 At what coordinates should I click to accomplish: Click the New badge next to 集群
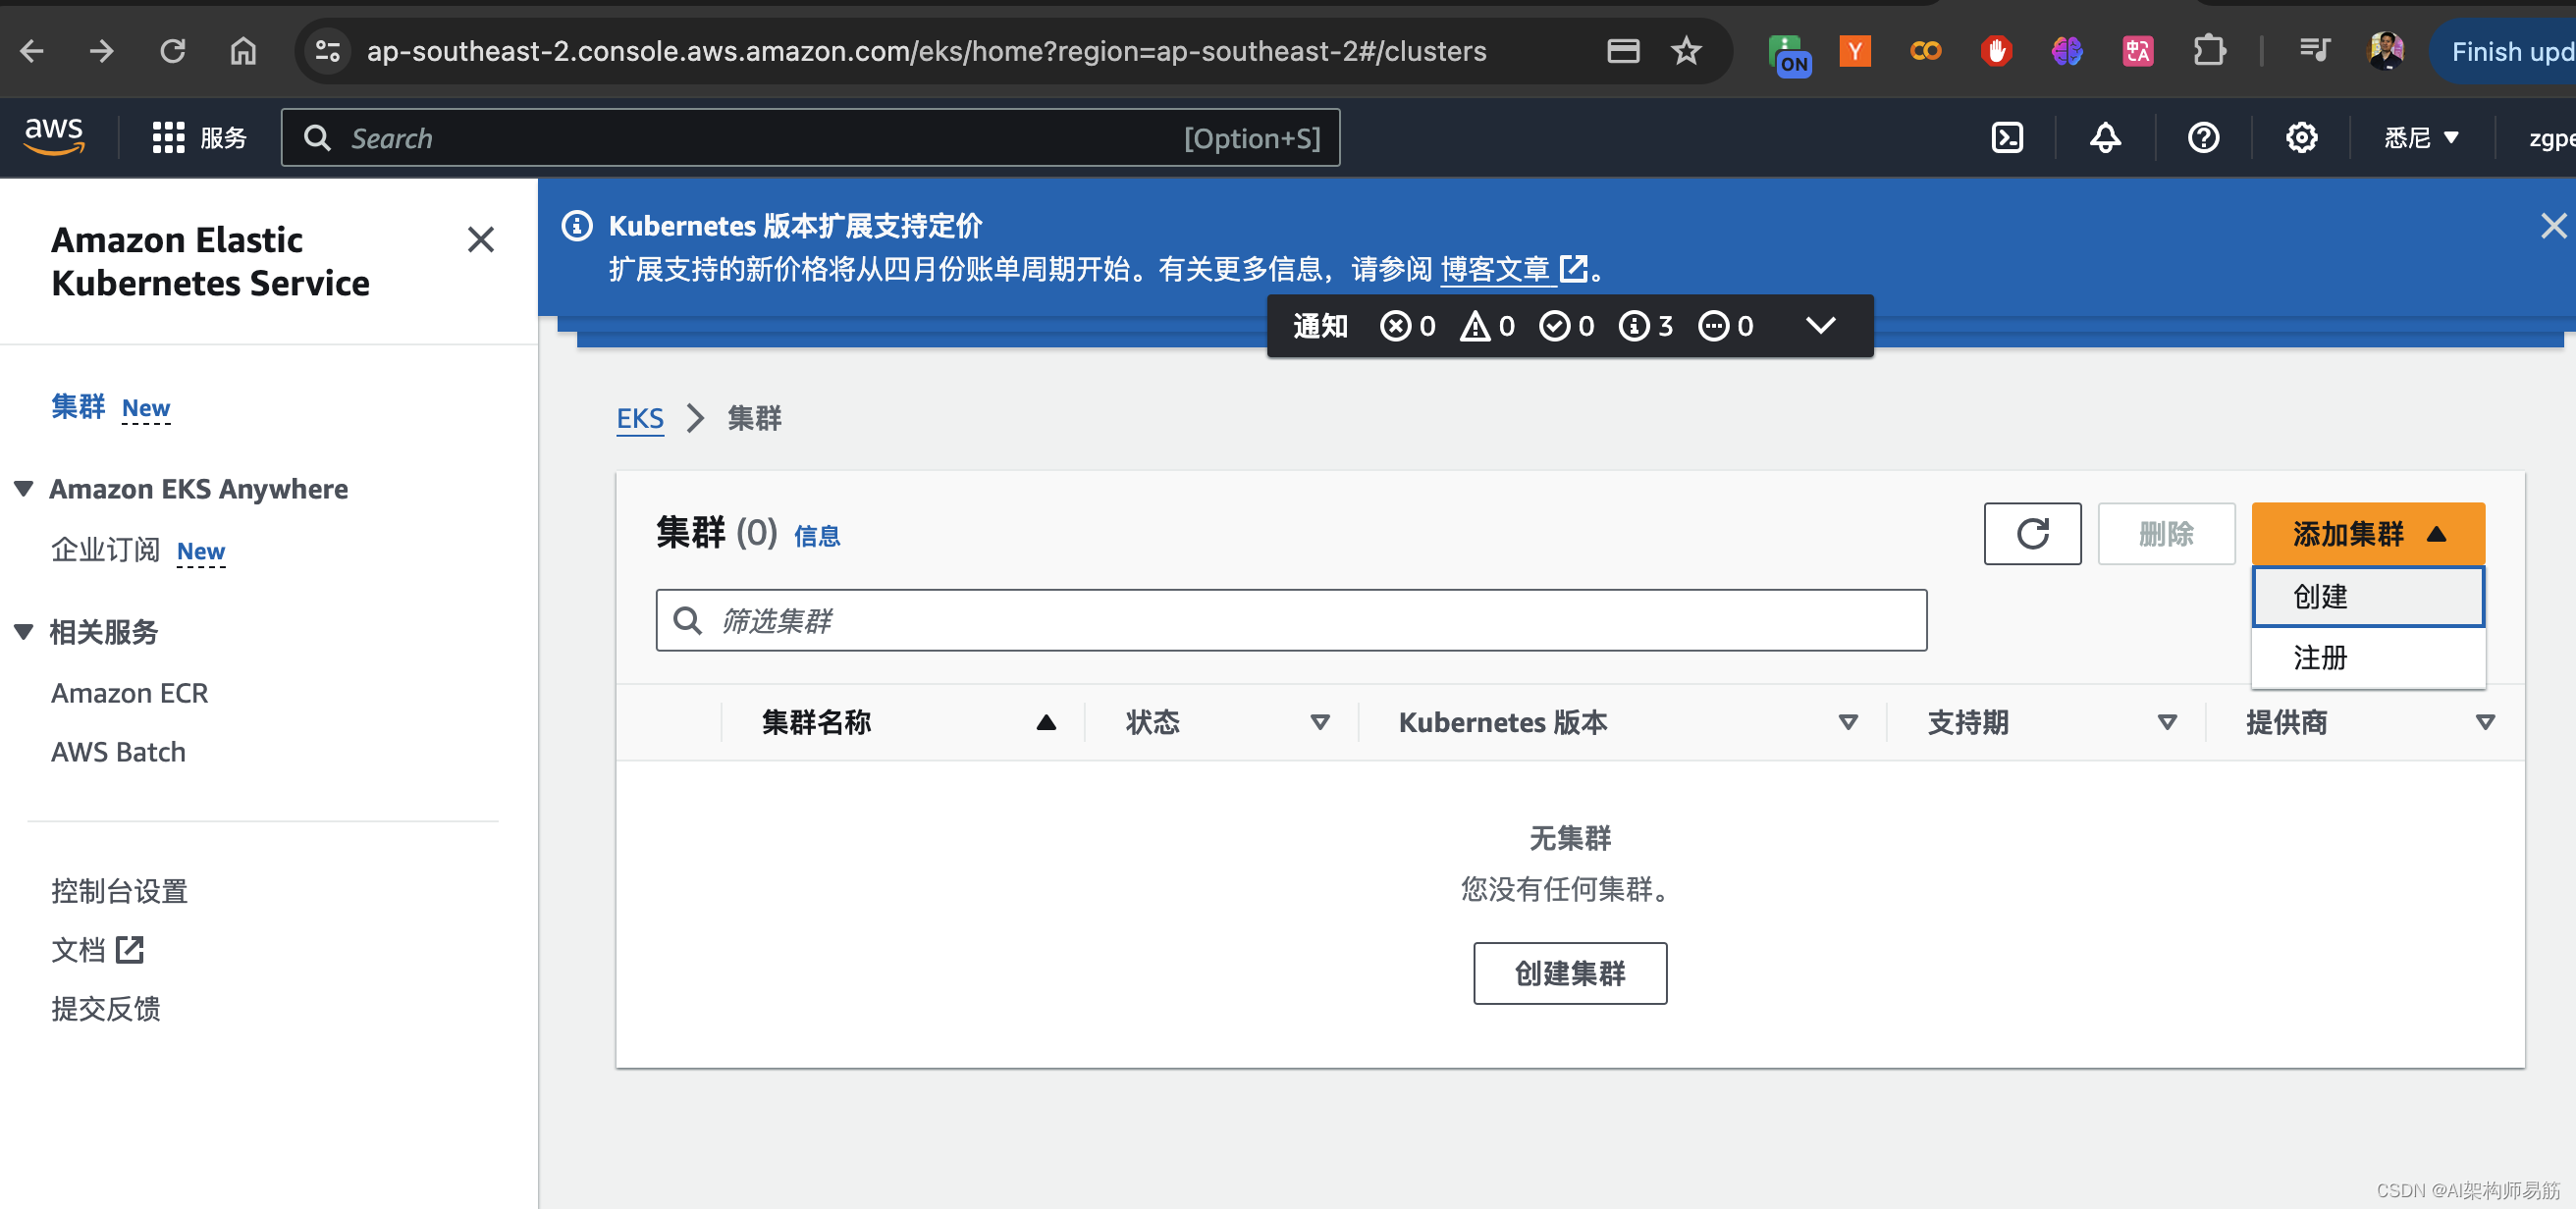[x=146, y=408]
